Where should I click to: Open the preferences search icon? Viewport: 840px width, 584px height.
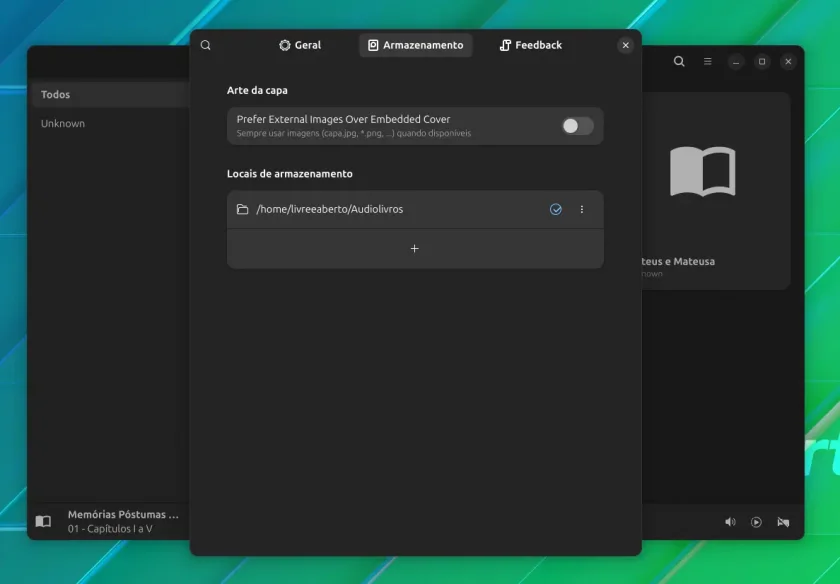pos(206,45)
